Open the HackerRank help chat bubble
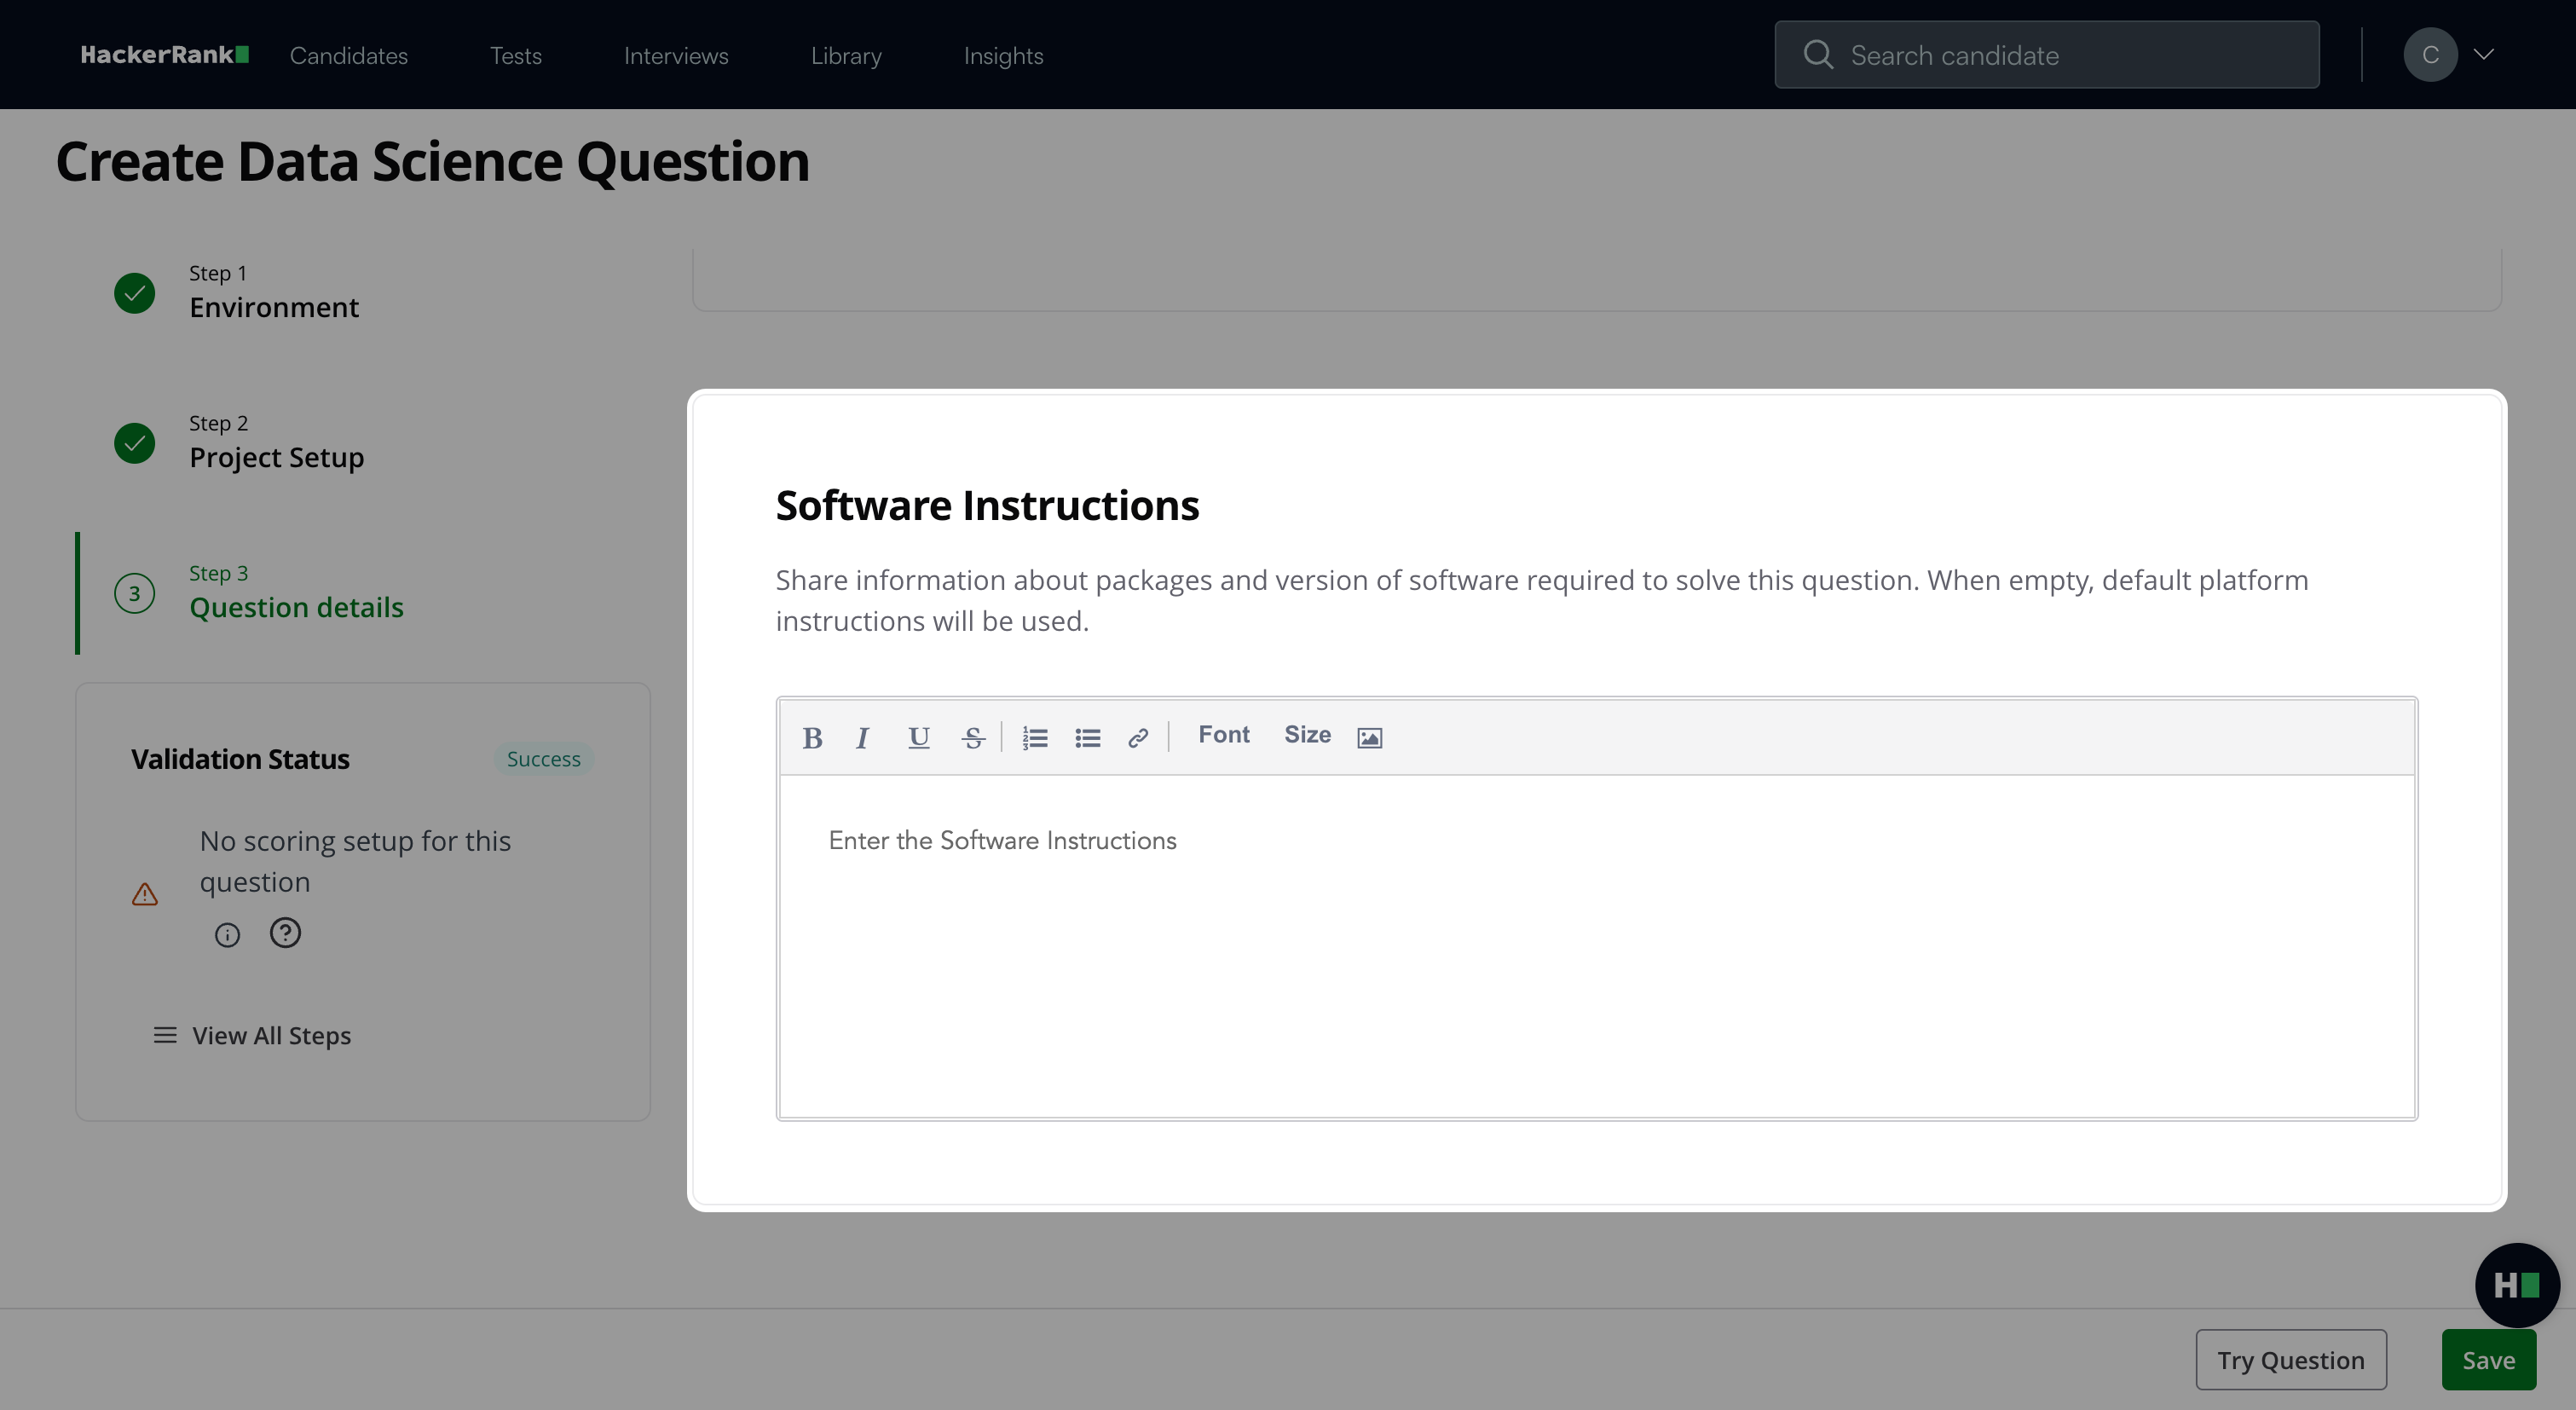Screen dimensions: 2576x1410 coord(2516,1285)
